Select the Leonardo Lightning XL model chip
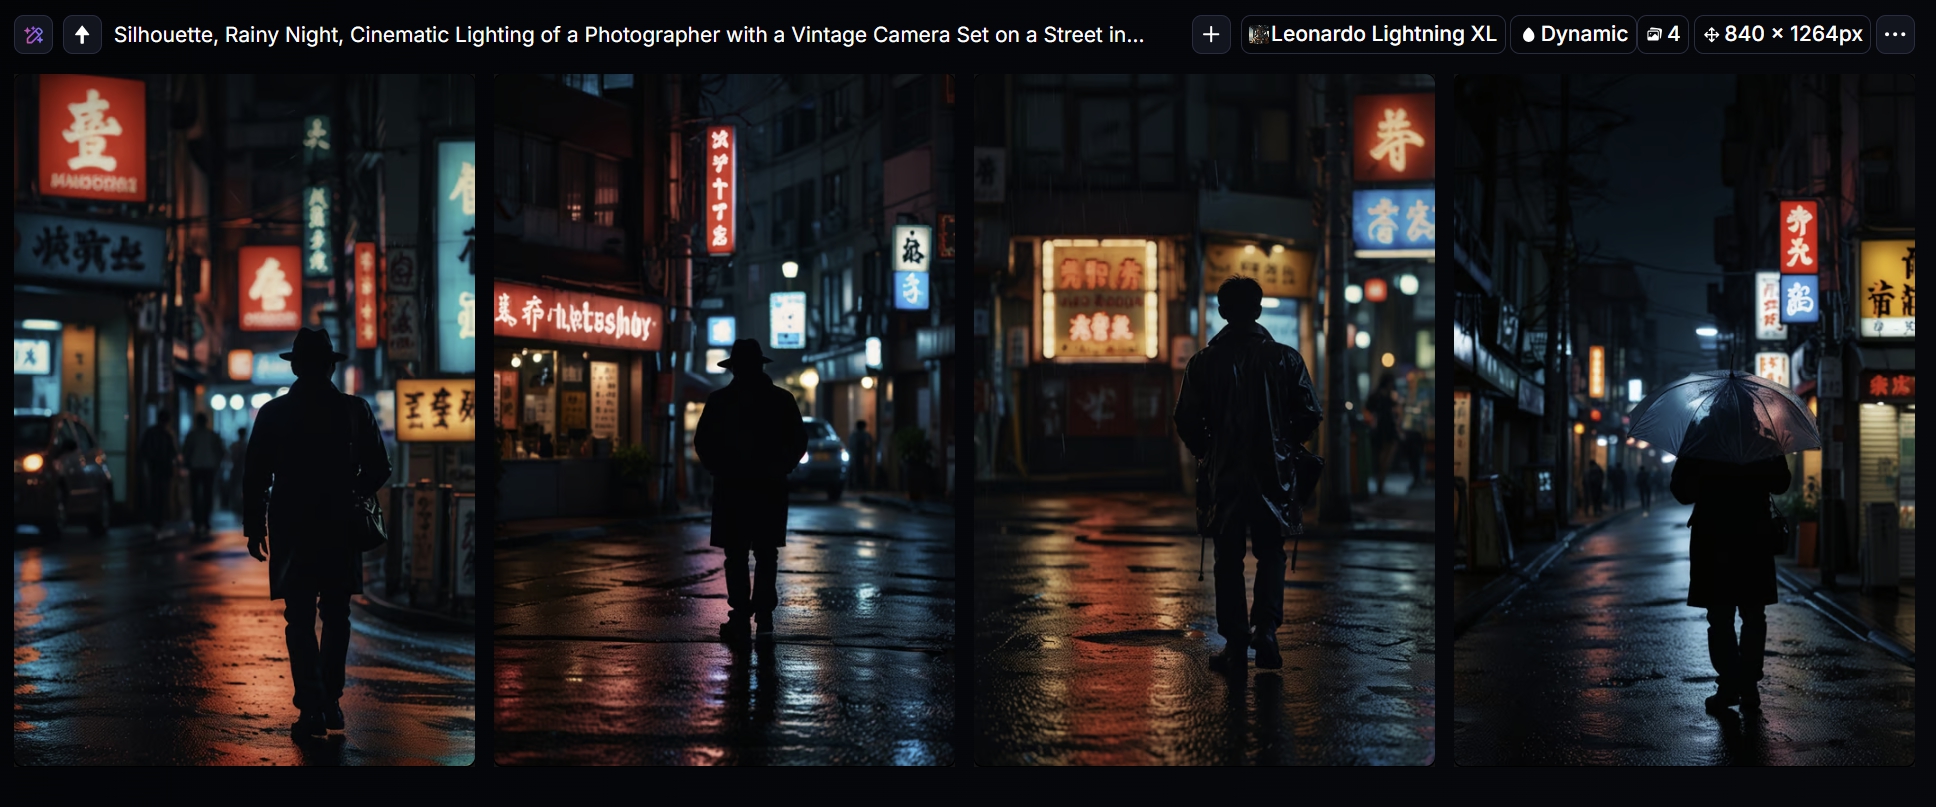Screen dimensions: 1936x807 click(x=1373, y=35)
